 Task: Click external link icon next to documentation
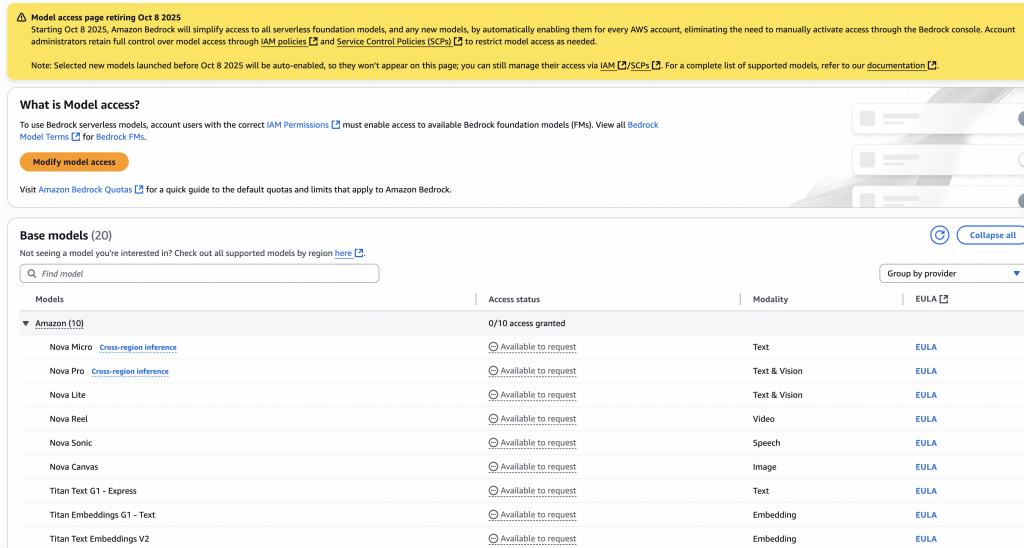pos(933,66)
